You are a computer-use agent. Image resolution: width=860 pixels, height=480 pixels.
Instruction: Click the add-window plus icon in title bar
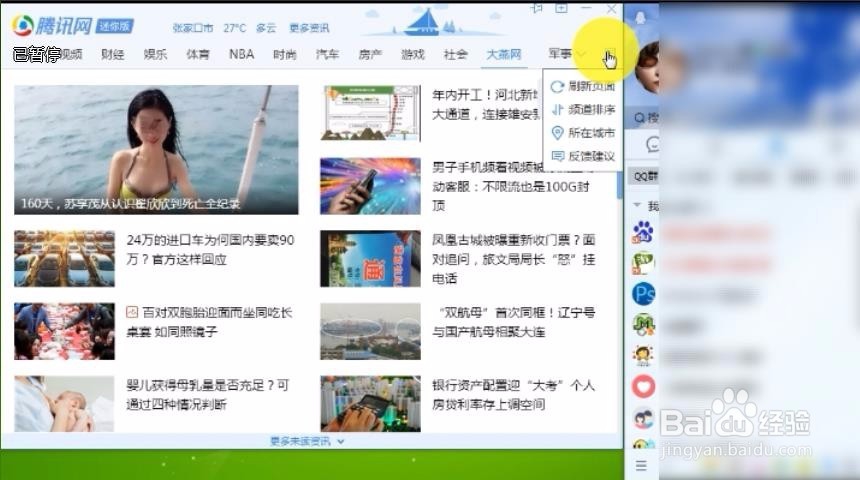[x=561, y=9]
